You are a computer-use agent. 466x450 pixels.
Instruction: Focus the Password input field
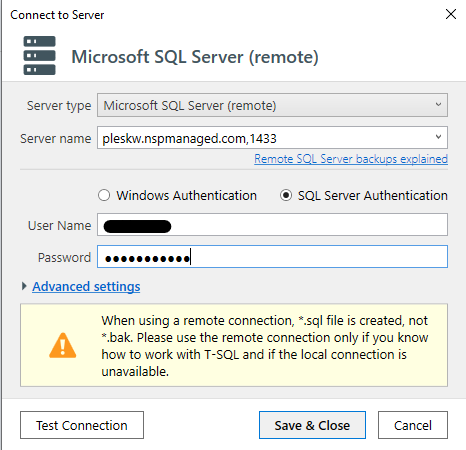point(272,257)
